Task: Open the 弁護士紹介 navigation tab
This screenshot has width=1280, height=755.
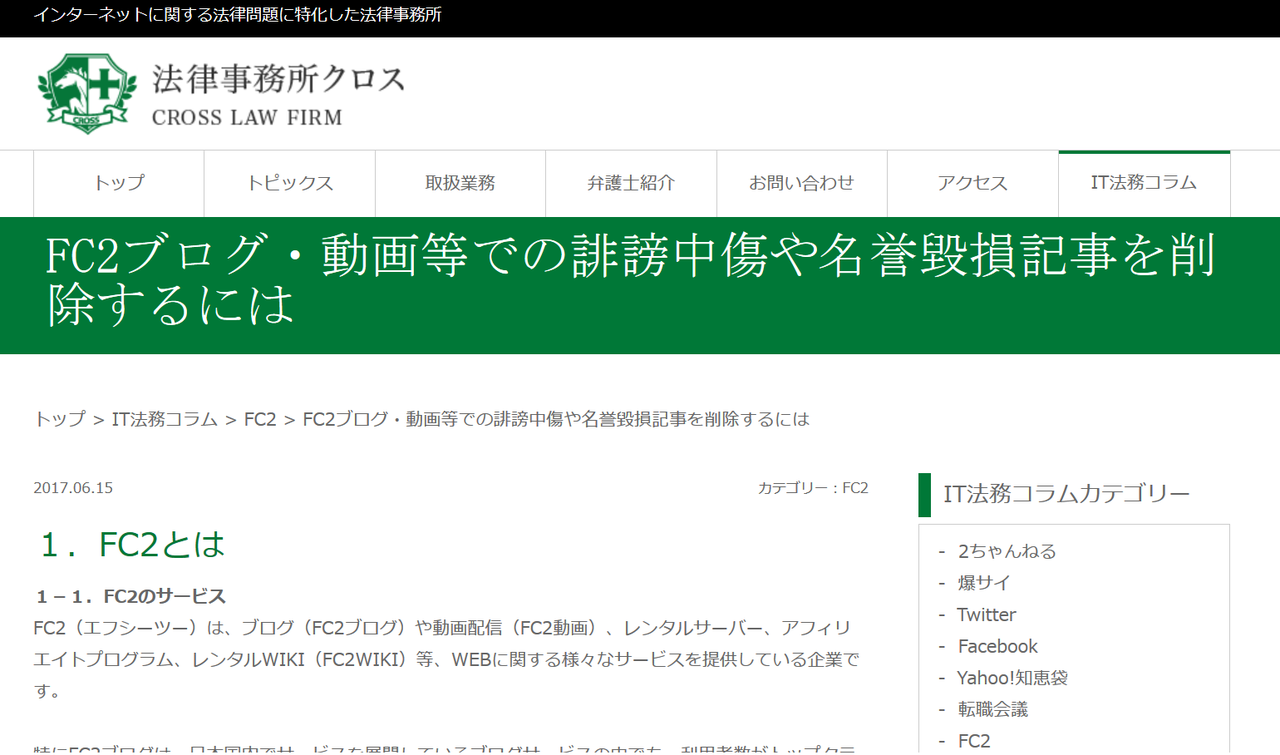Action: pos(631,183)
